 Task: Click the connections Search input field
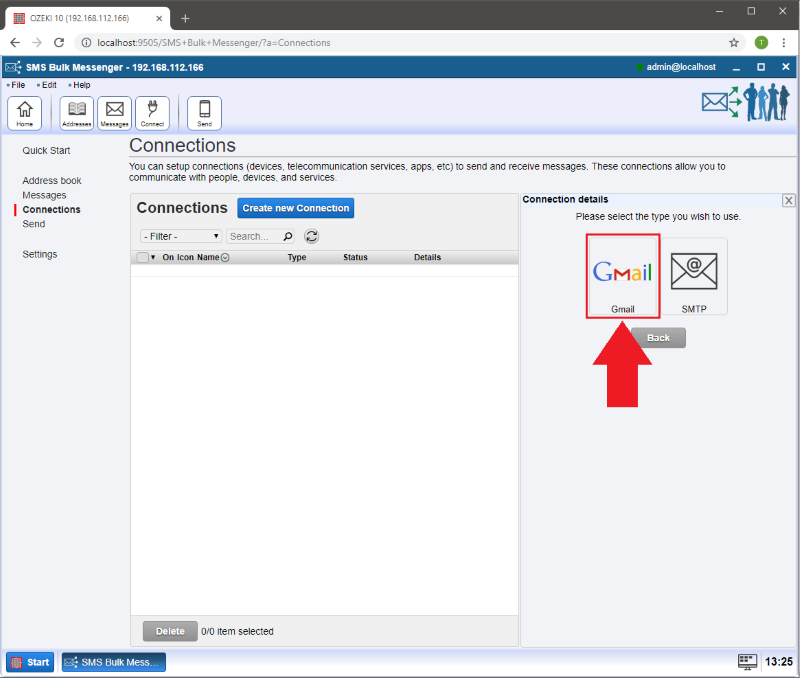(254, 237)
